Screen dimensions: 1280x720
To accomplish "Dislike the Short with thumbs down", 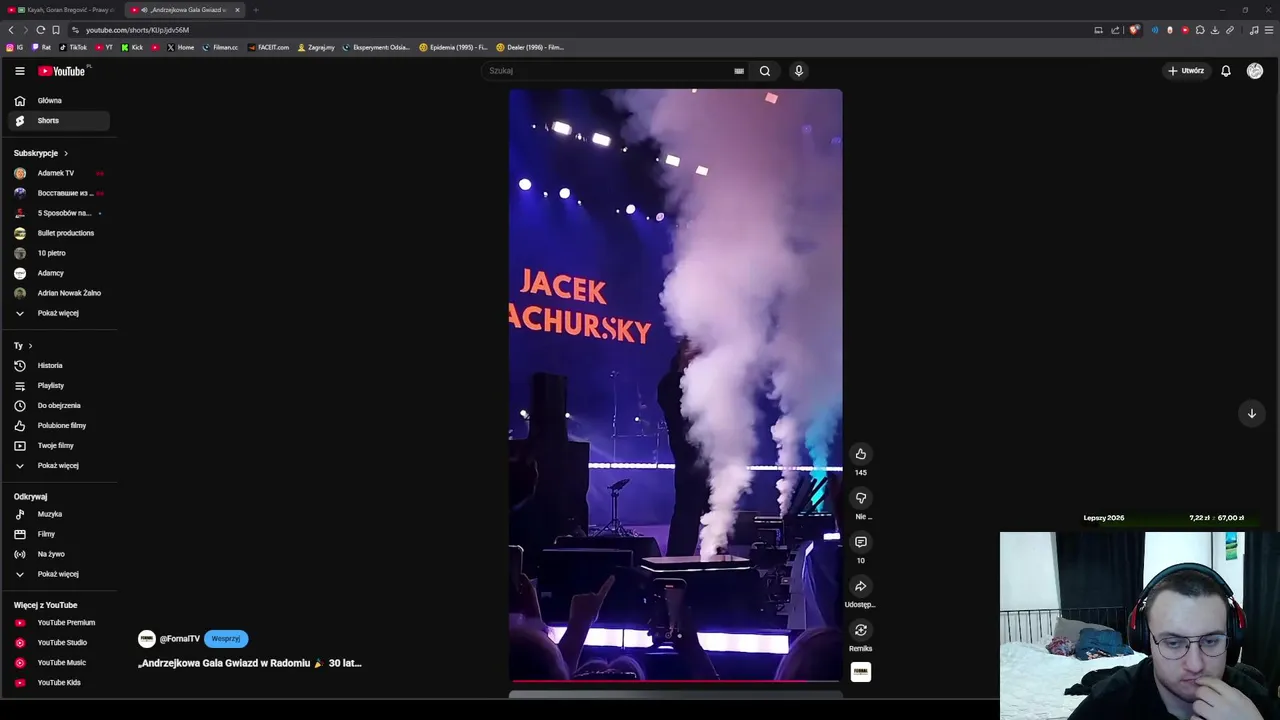I will click(861, 498).
